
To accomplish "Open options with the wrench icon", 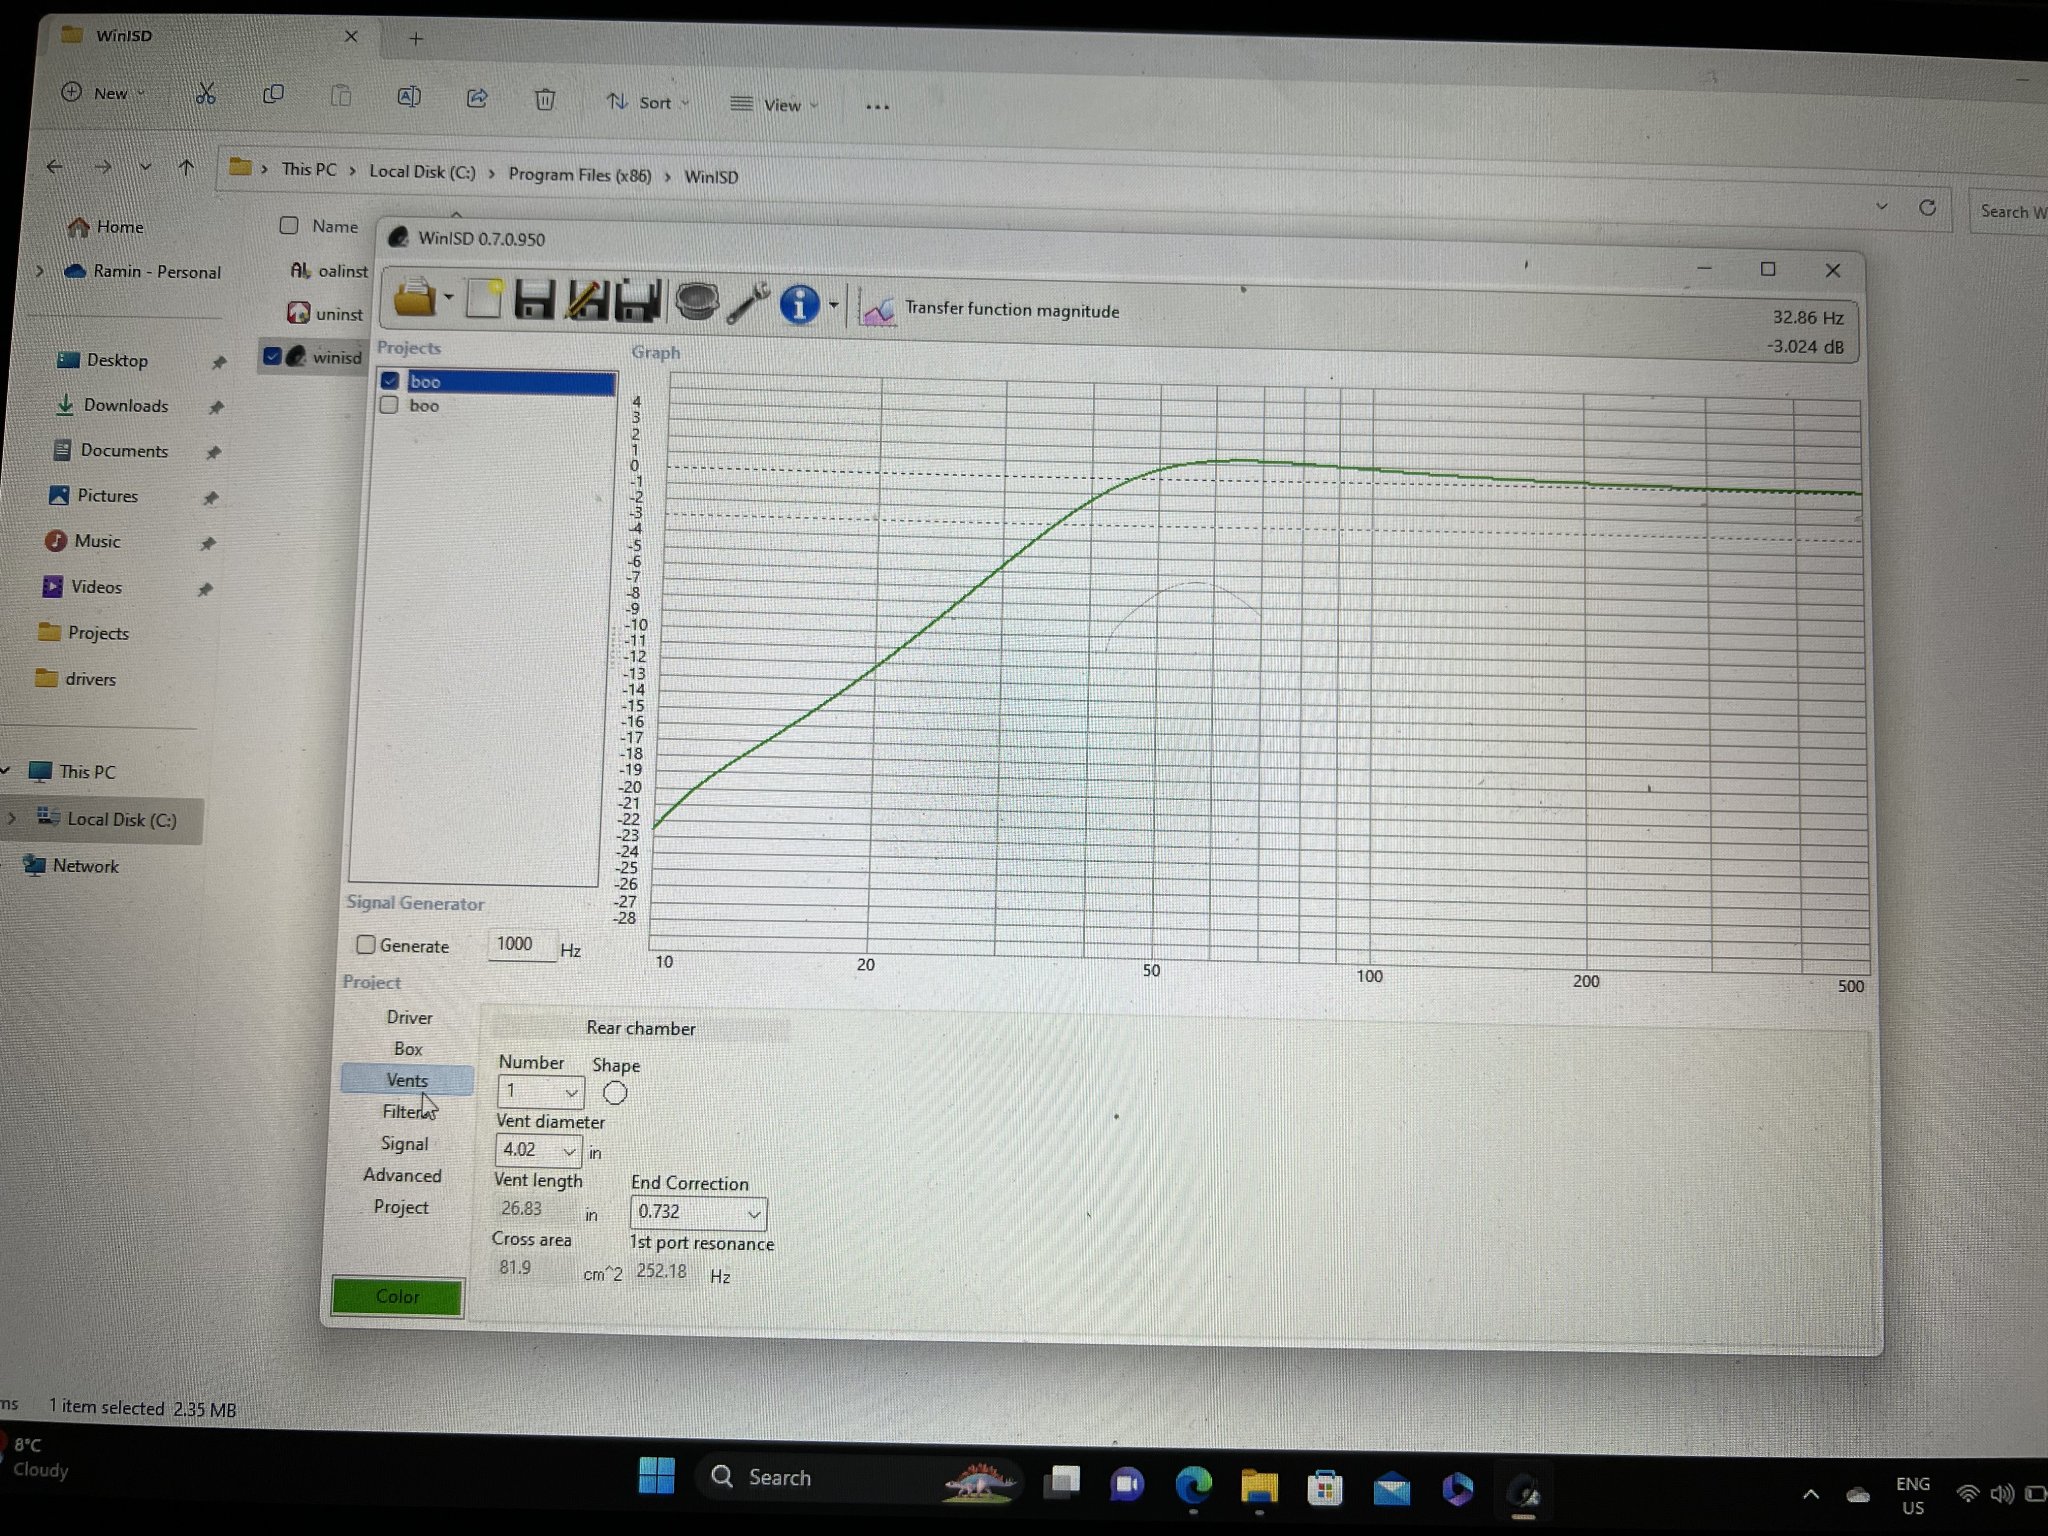I will pyautogui.click(x=747, y=302).
